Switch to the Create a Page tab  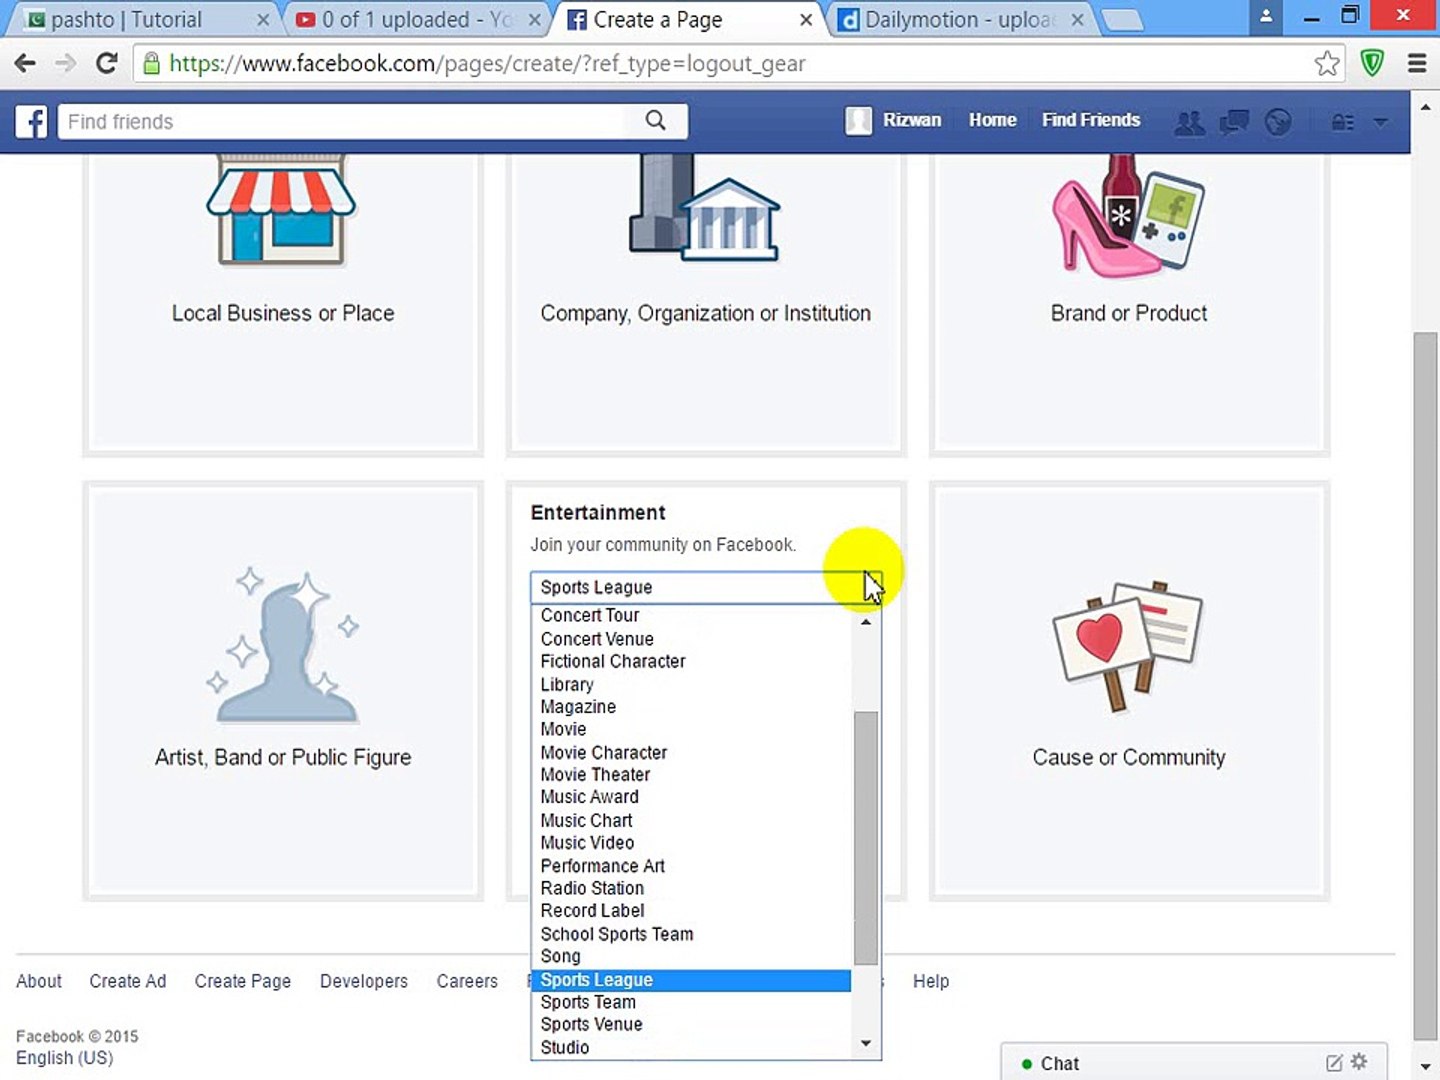point(690,20)
